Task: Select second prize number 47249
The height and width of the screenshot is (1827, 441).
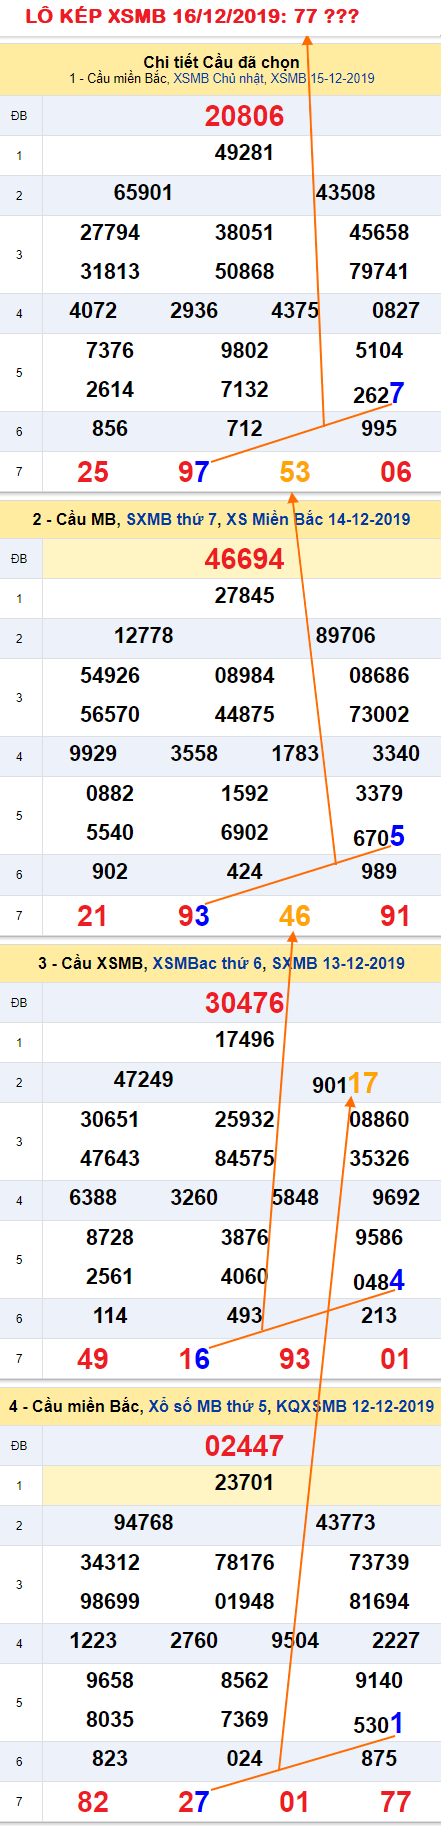Action: point(143,1079)
